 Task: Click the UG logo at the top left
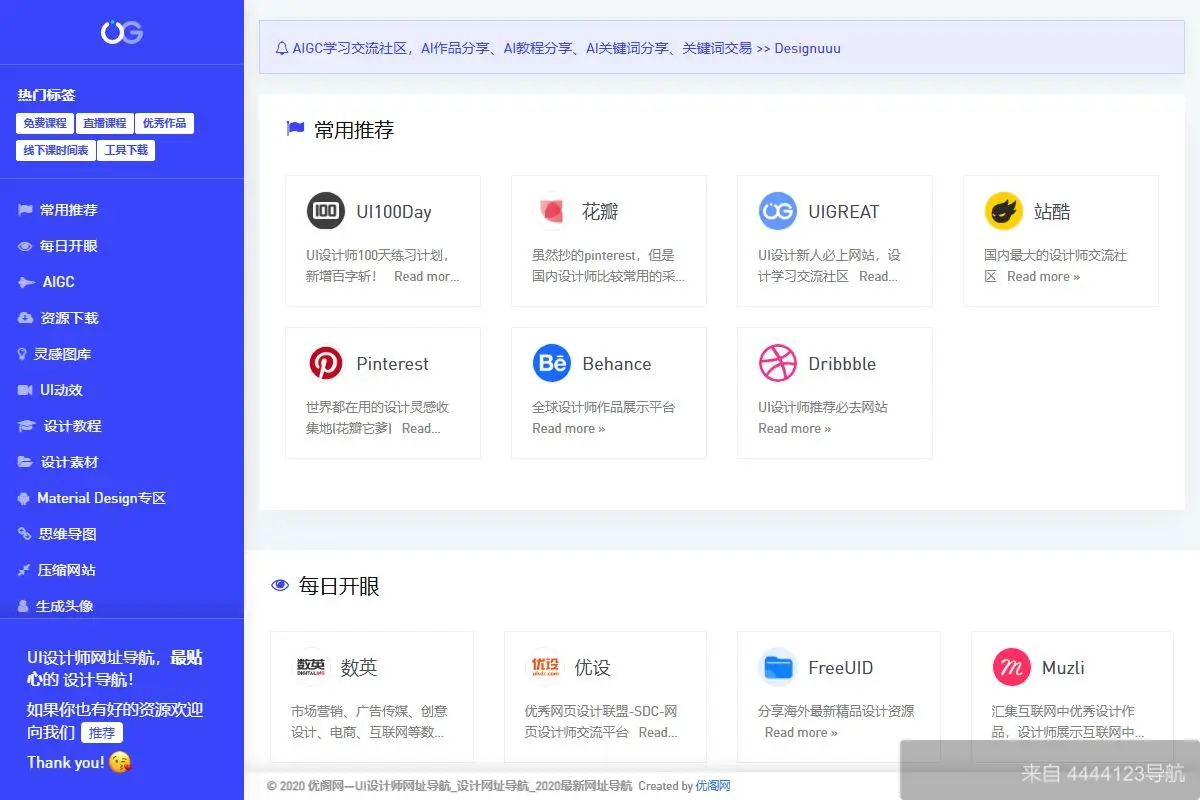click(x=121, y=33)
